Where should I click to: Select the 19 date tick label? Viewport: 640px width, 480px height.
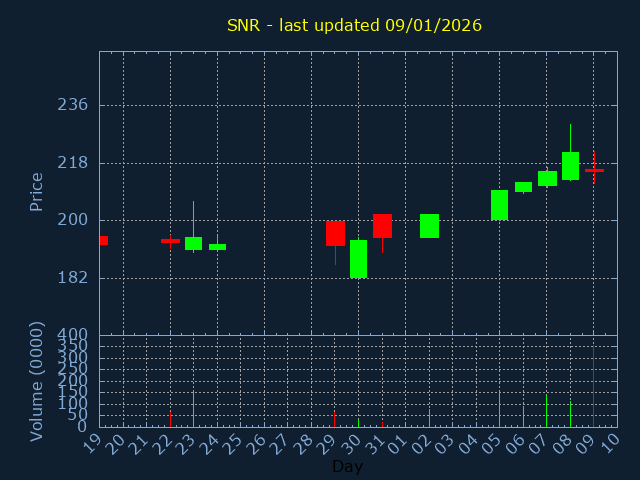(x=95, y=442)
